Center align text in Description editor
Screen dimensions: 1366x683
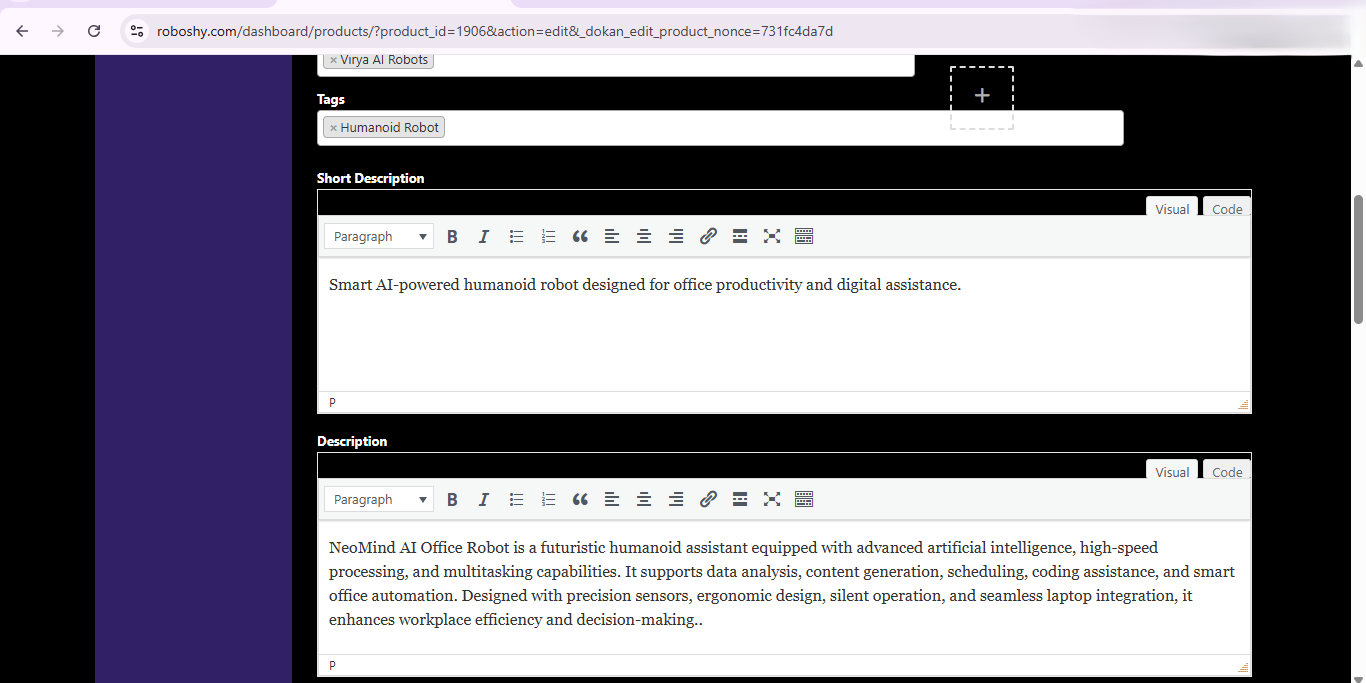click(644, 500)
